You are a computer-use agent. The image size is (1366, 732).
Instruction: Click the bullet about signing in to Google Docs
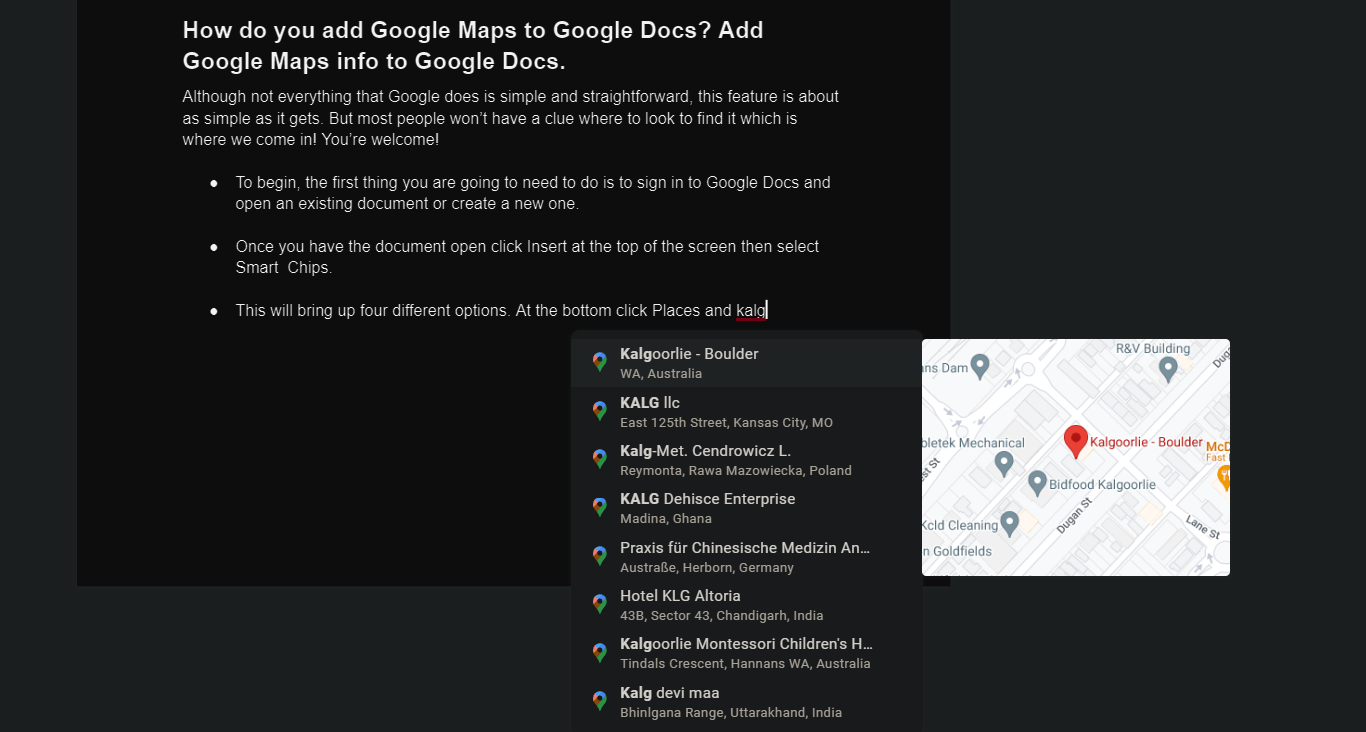tap(533, 193)
